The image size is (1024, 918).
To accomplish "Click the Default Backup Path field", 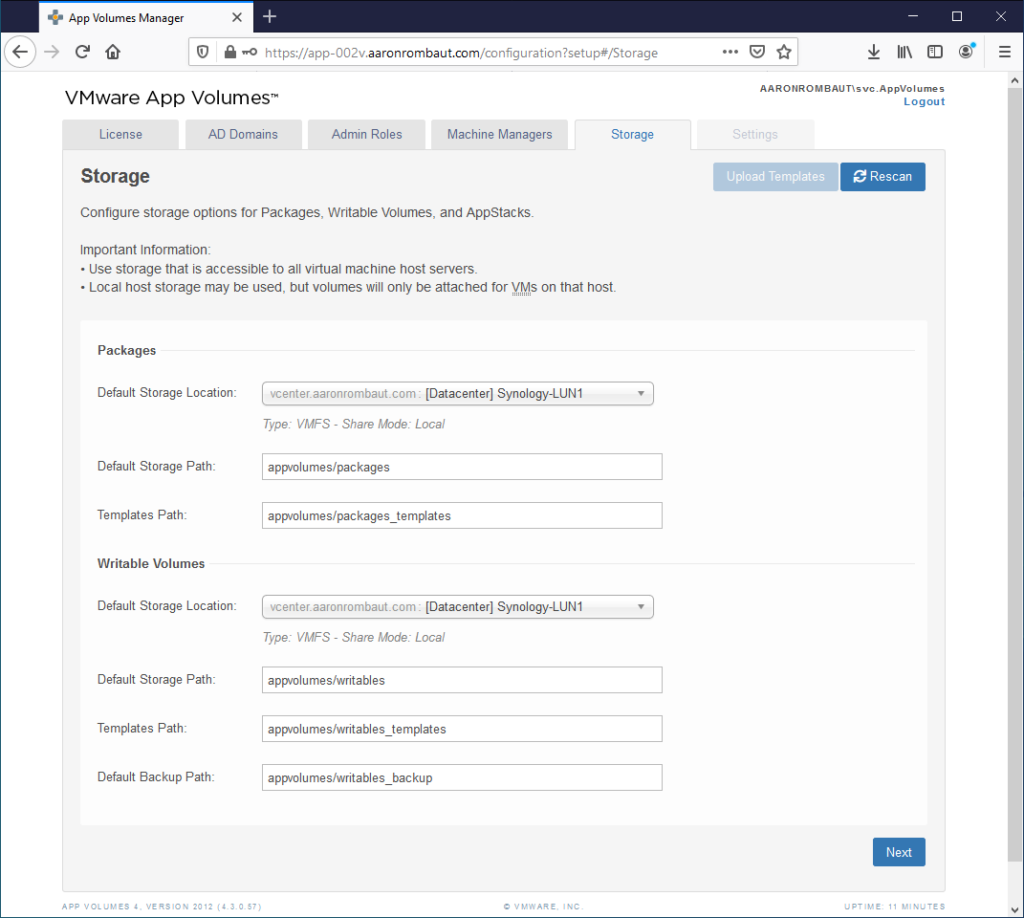I will point(462,778).
